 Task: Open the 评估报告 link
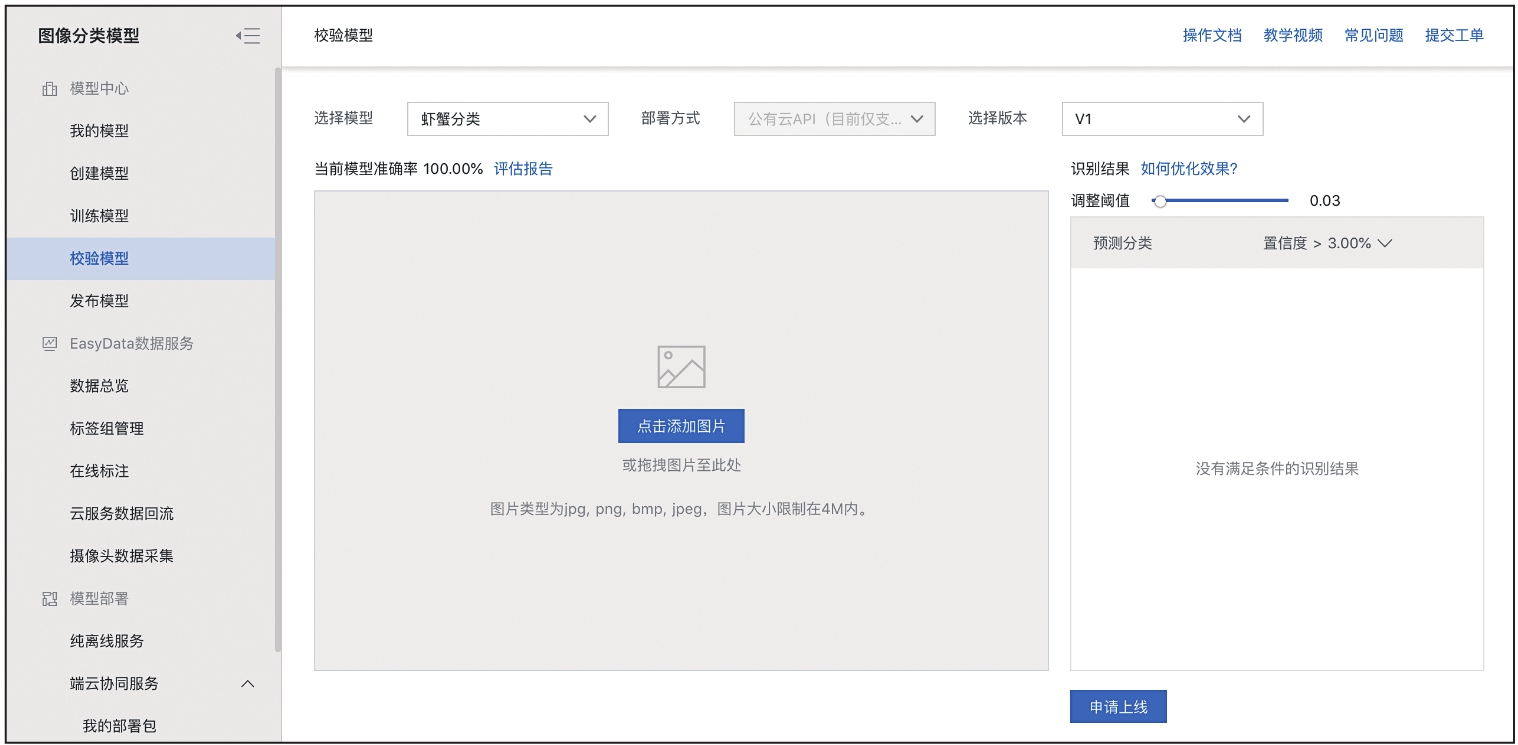(x=523, y=169)
